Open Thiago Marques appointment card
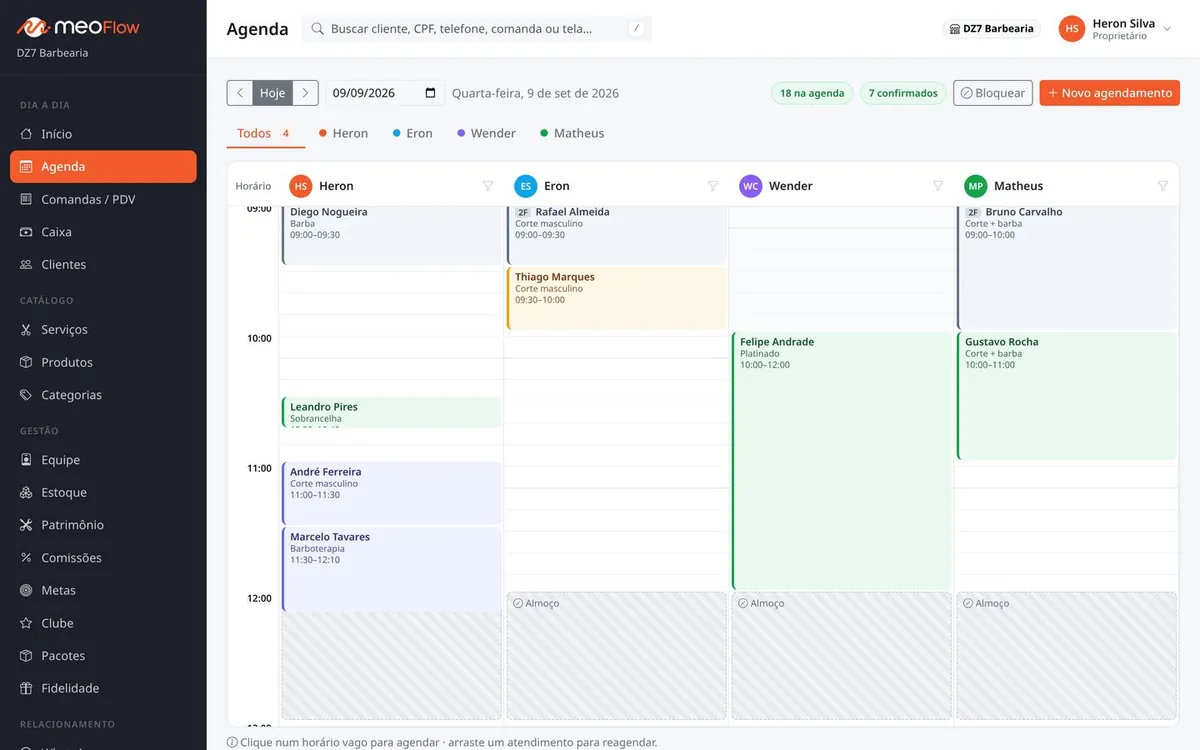 617,298
